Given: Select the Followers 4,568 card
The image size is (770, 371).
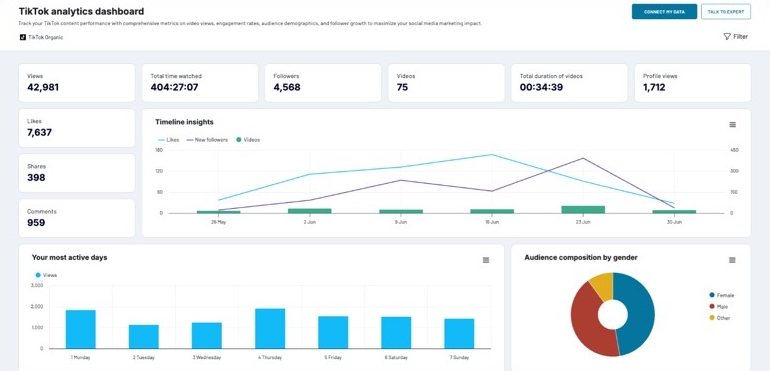Looking at the screenshot, I should pos(323,83).
